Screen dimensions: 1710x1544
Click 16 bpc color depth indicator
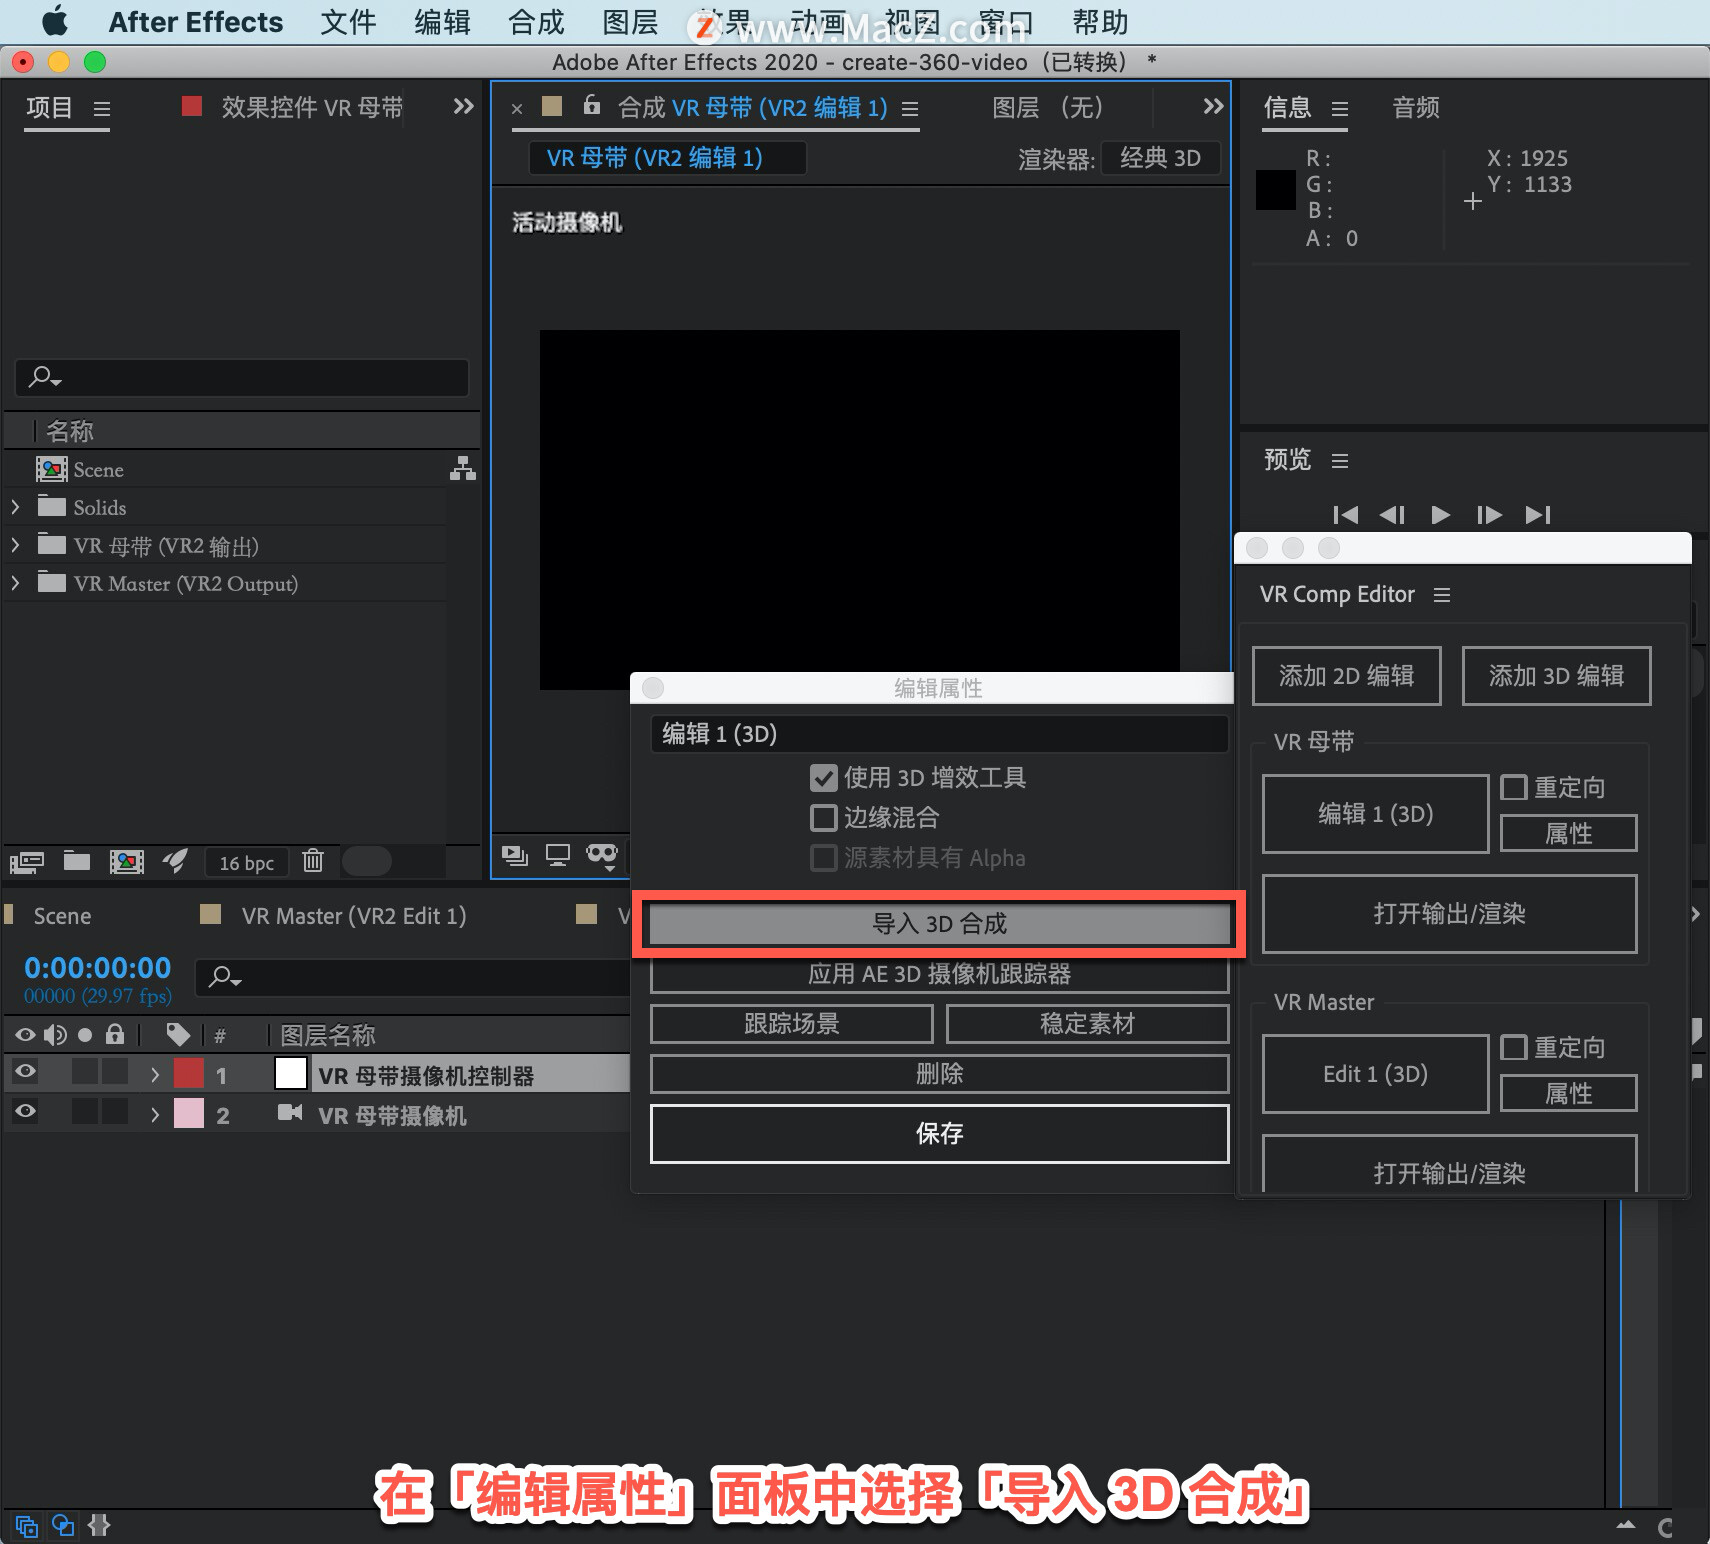tap(246, 862)
